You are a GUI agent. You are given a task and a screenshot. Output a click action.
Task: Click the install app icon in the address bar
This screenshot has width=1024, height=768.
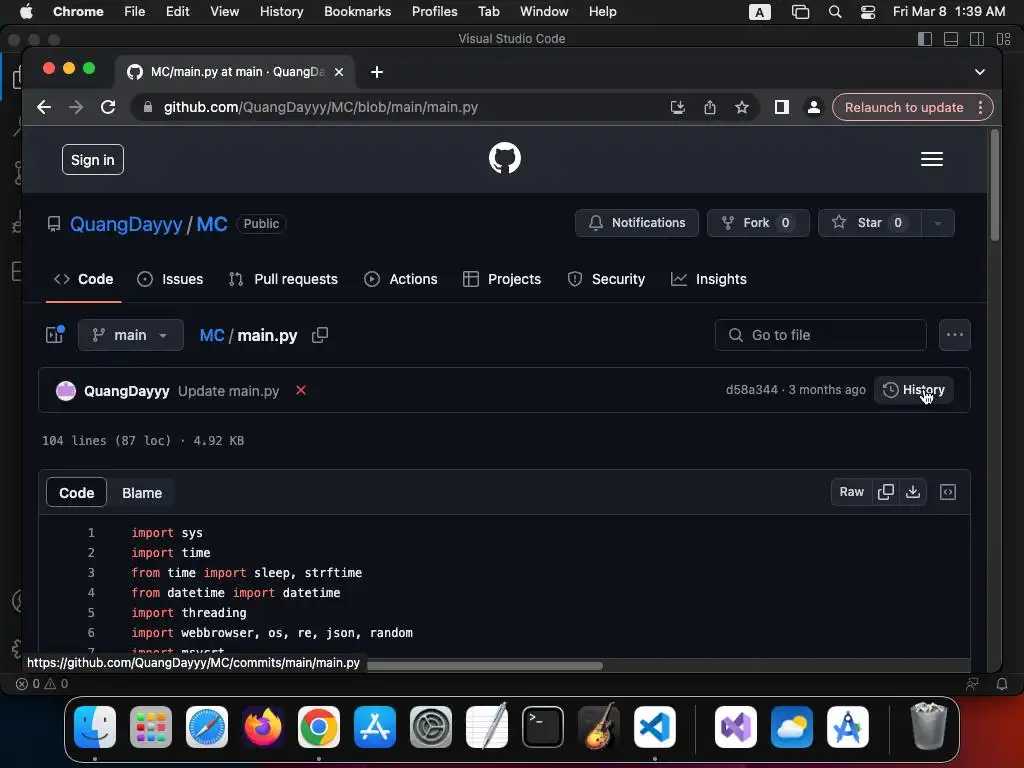[x=678, y=107]
